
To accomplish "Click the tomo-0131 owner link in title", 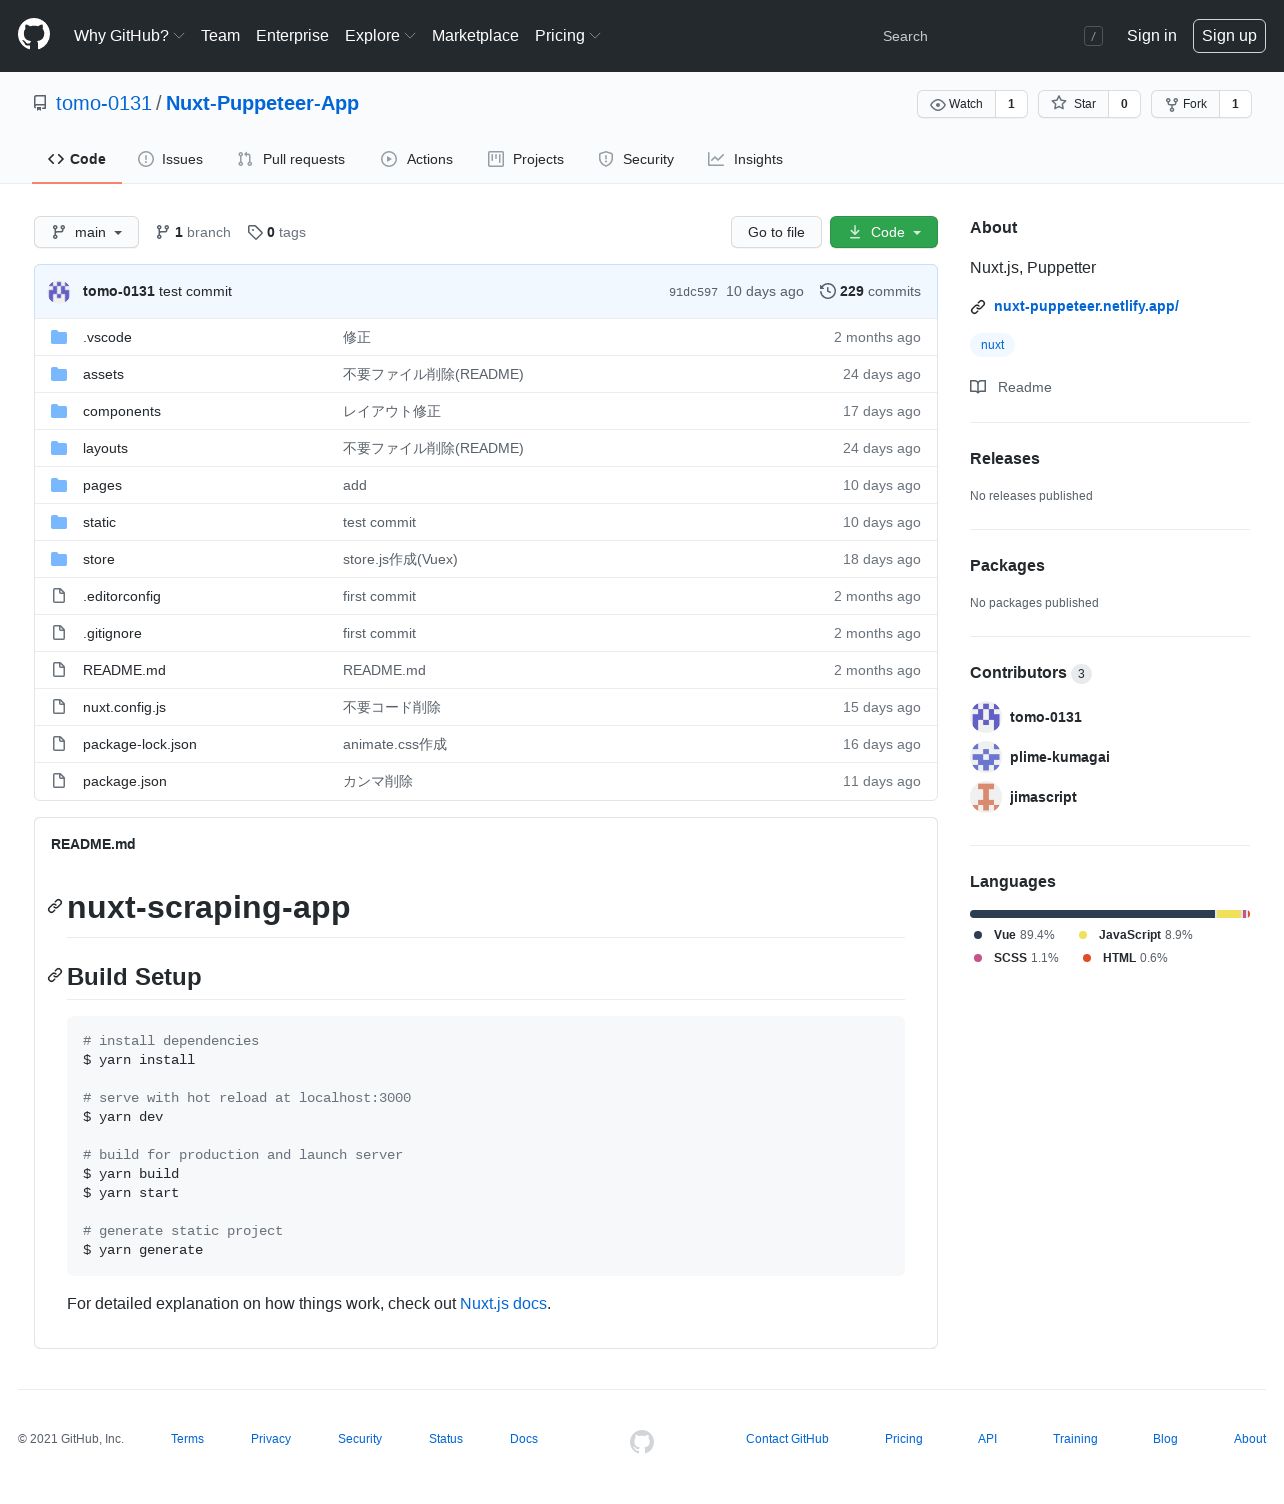I will click(104, 103).
